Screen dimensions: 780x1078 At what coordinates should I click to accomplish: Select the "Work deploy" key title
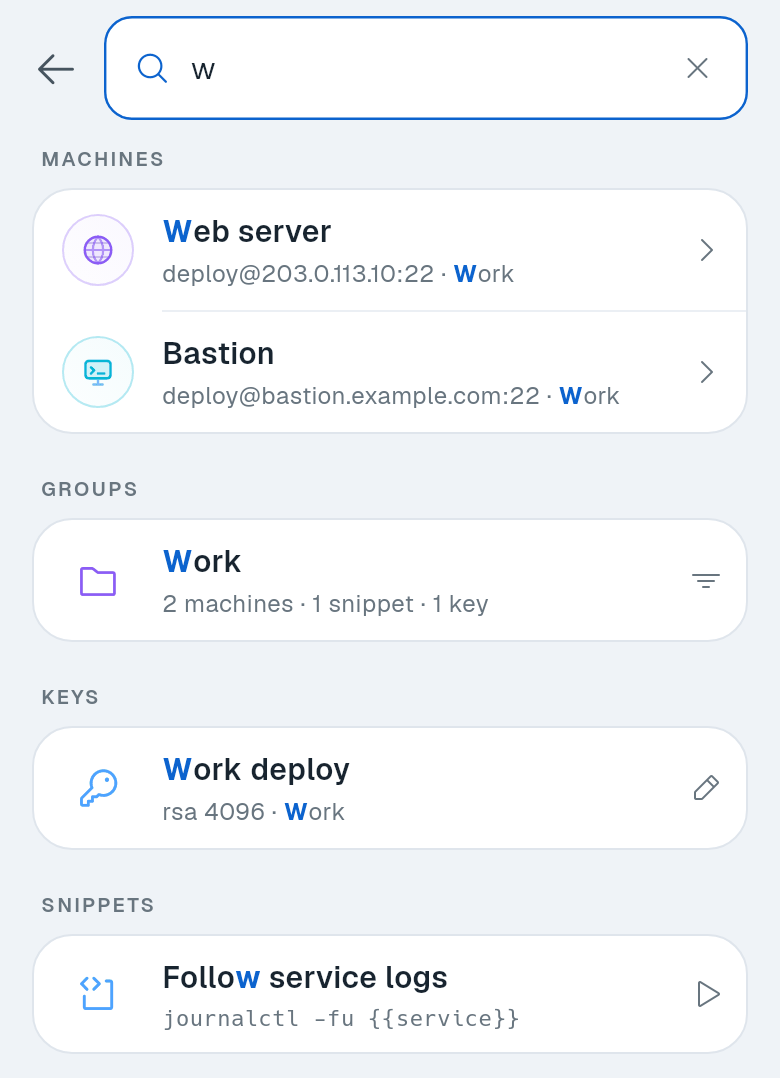point(256,770)
